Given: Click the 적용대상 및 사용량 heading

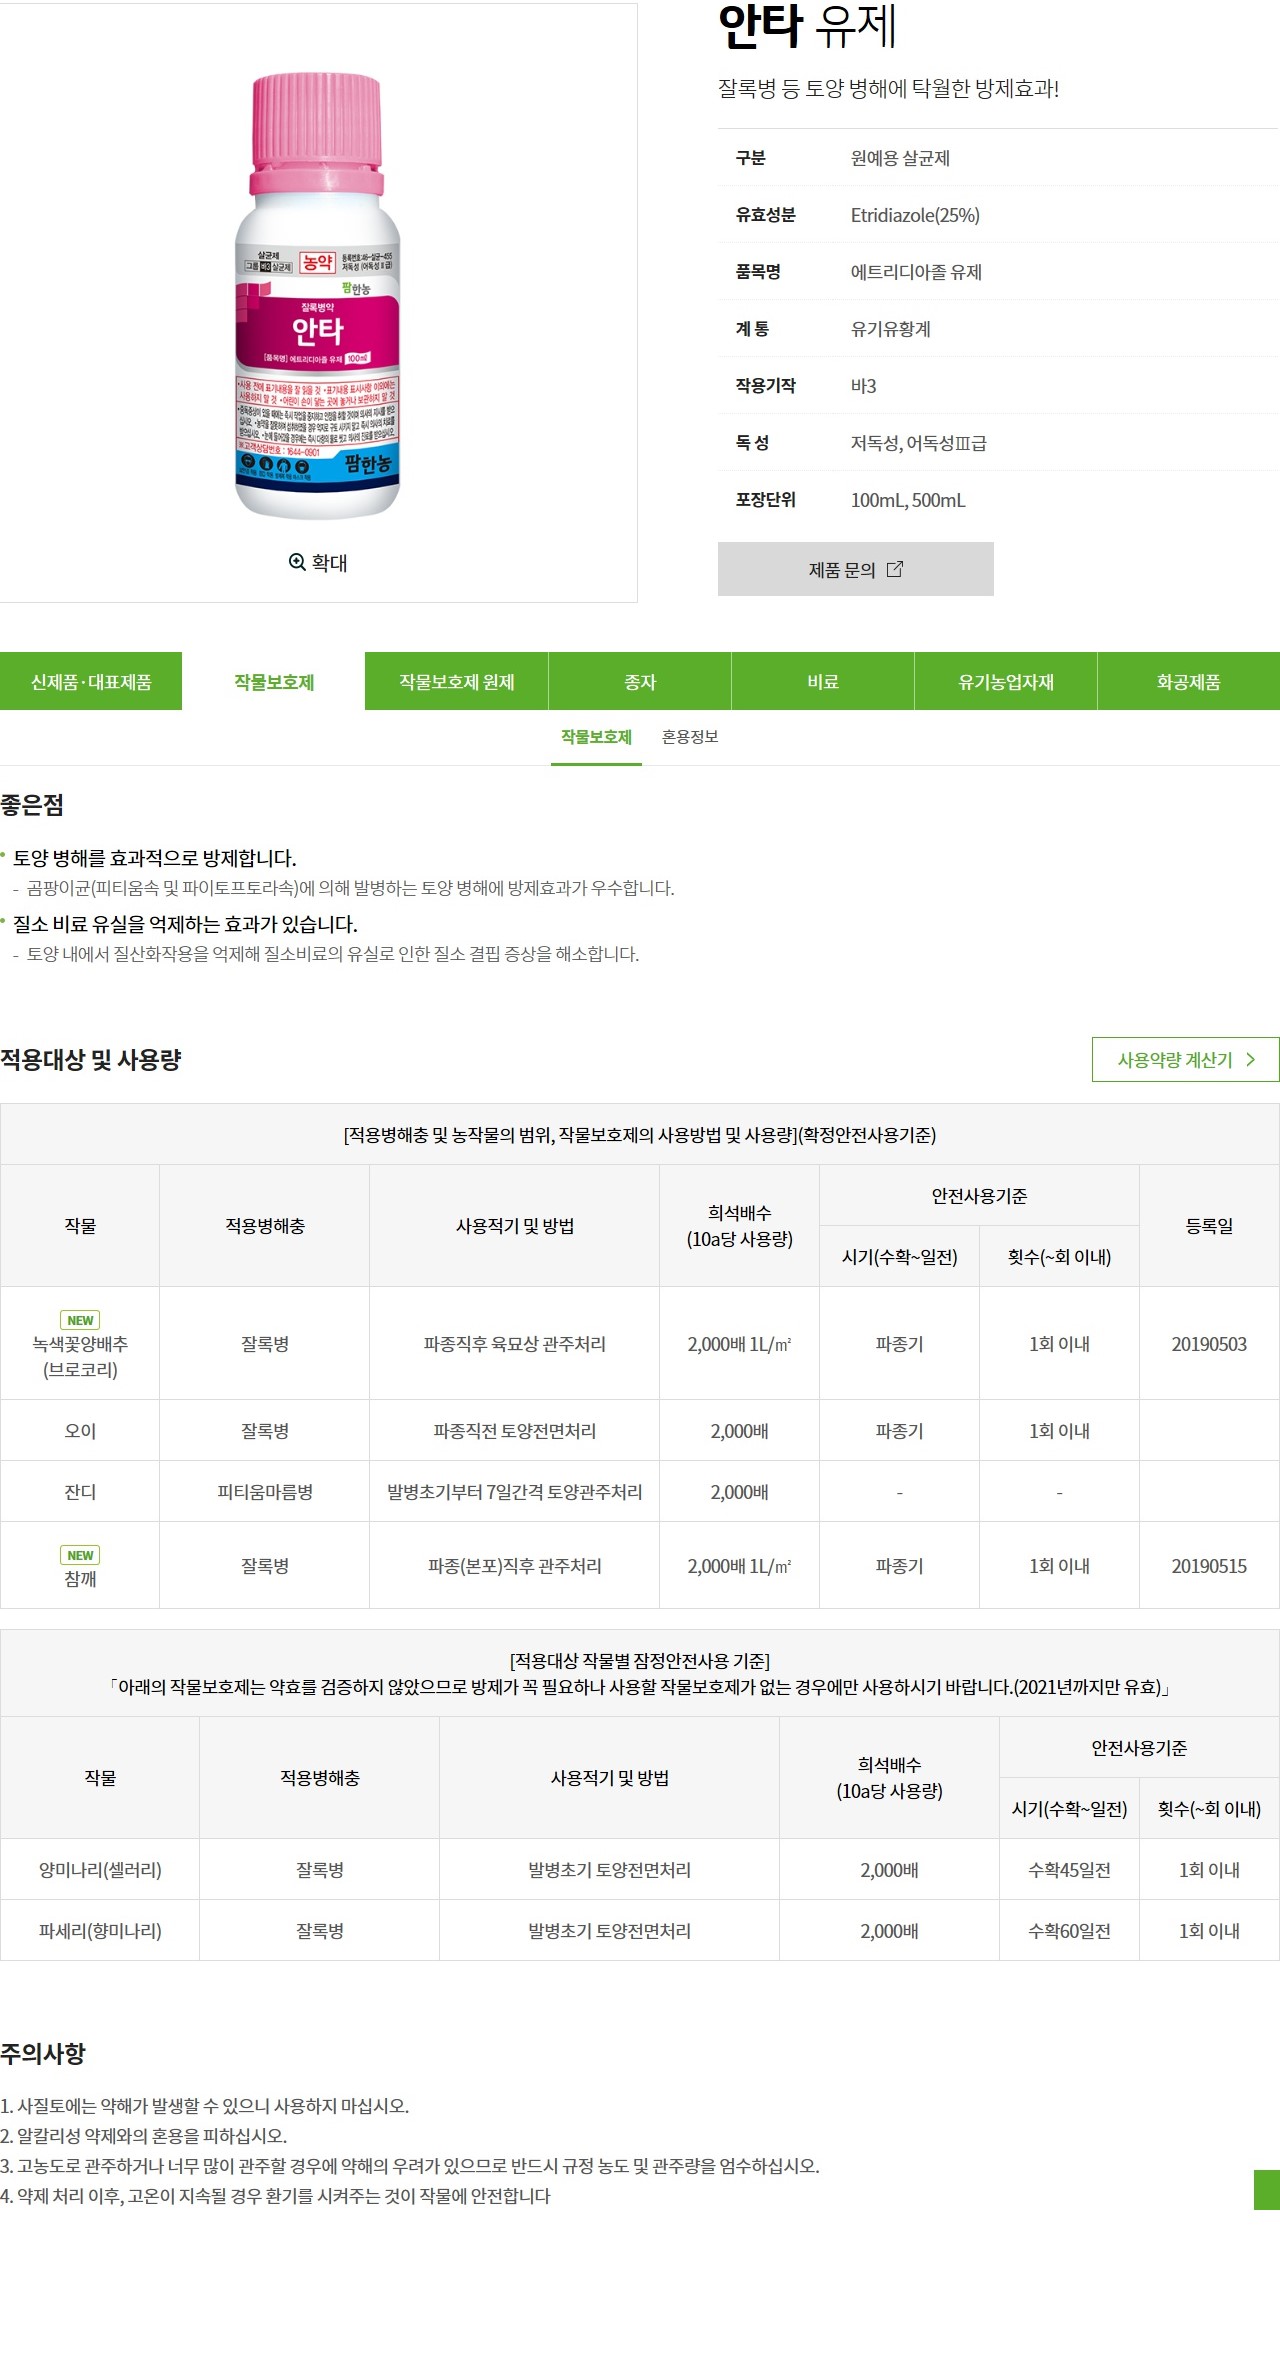Looking at the screenshot, I should point(90,1060).
